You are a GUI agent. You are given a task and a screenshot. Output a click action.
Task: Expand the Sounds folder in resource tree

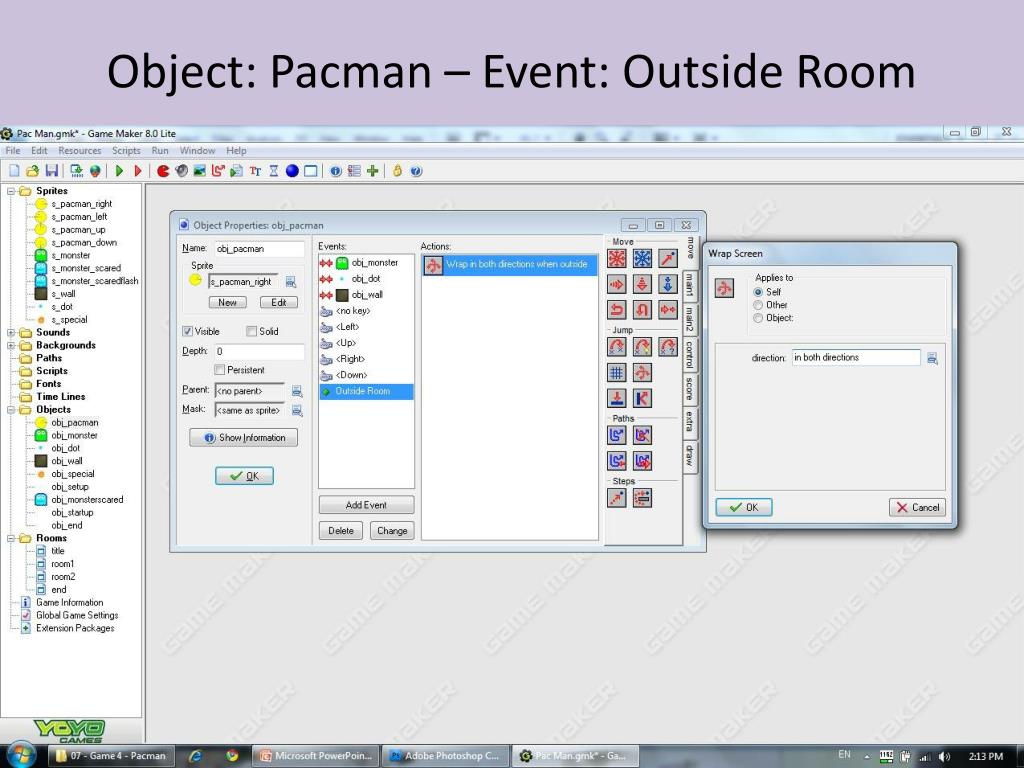click(x=11, y=332)
